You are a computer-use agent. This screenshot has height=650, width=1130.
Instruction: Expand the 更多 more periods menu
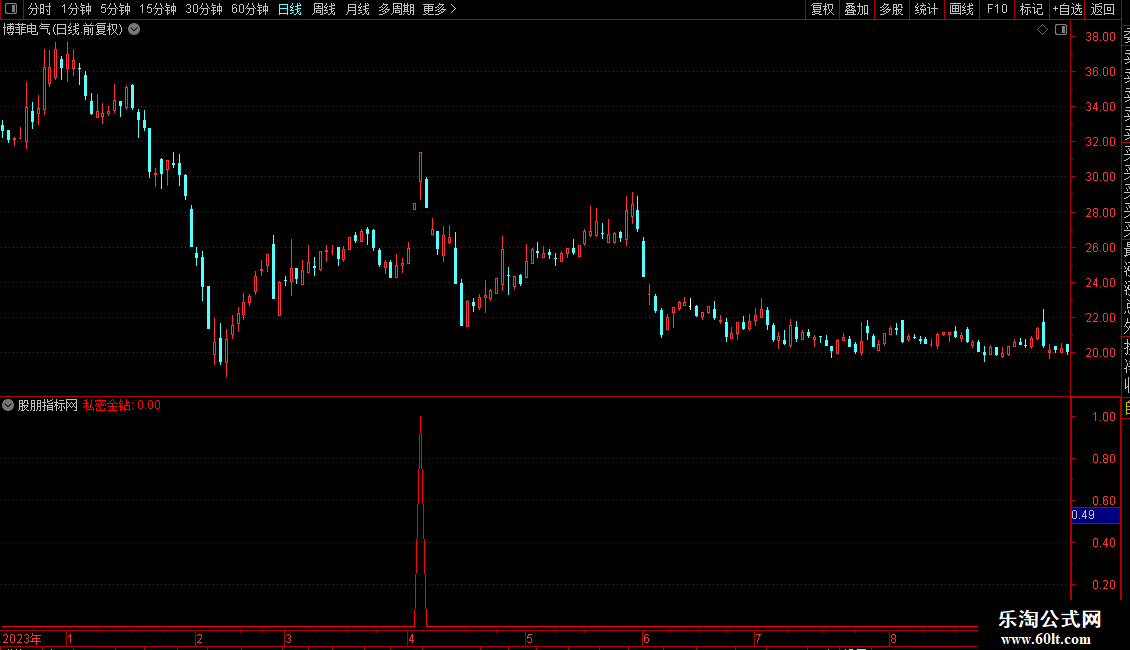(x=439, y=9)
